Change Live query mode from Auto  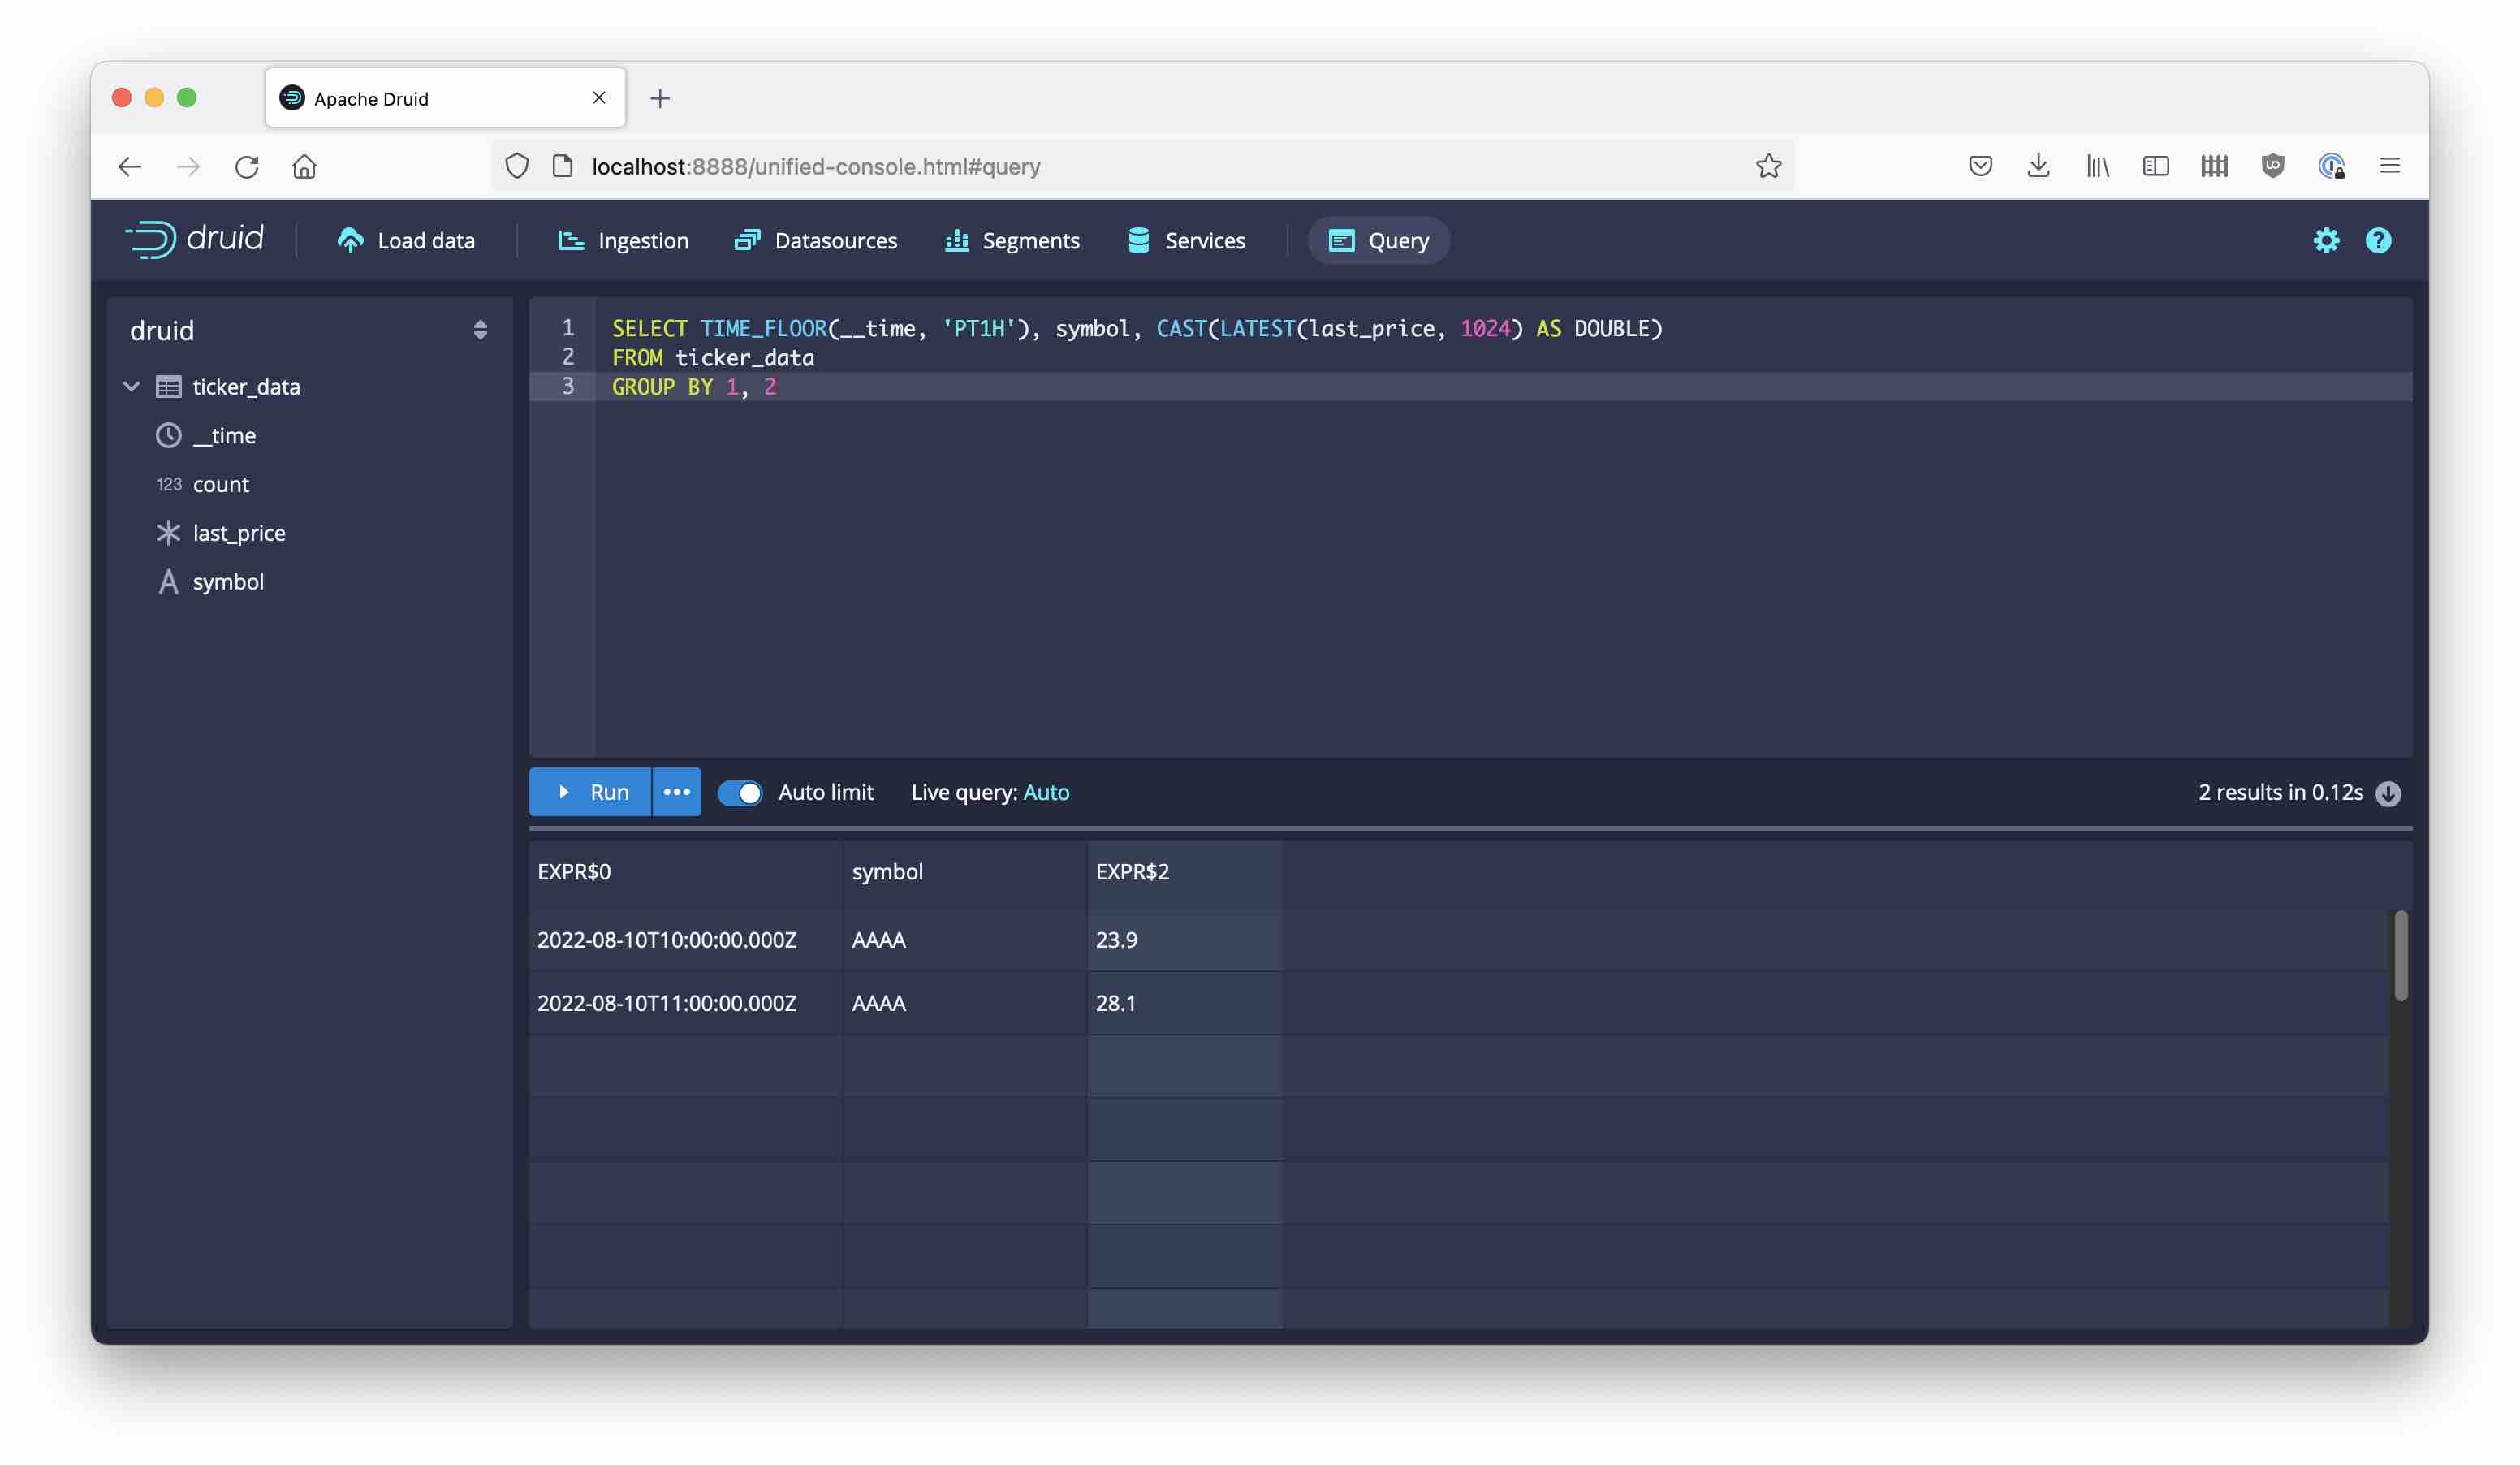click(1047, 792)
